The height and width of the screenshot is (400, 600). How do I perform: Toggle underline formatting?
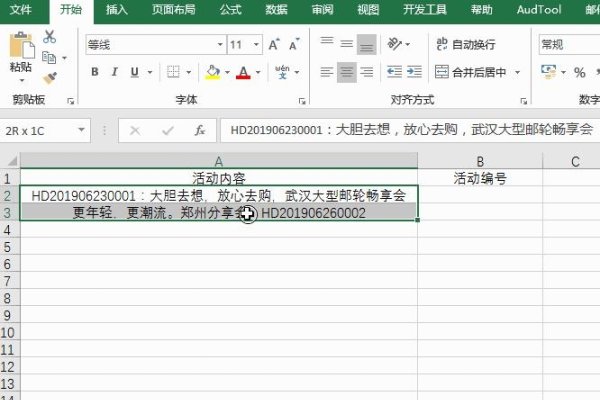tap(135, 72)
